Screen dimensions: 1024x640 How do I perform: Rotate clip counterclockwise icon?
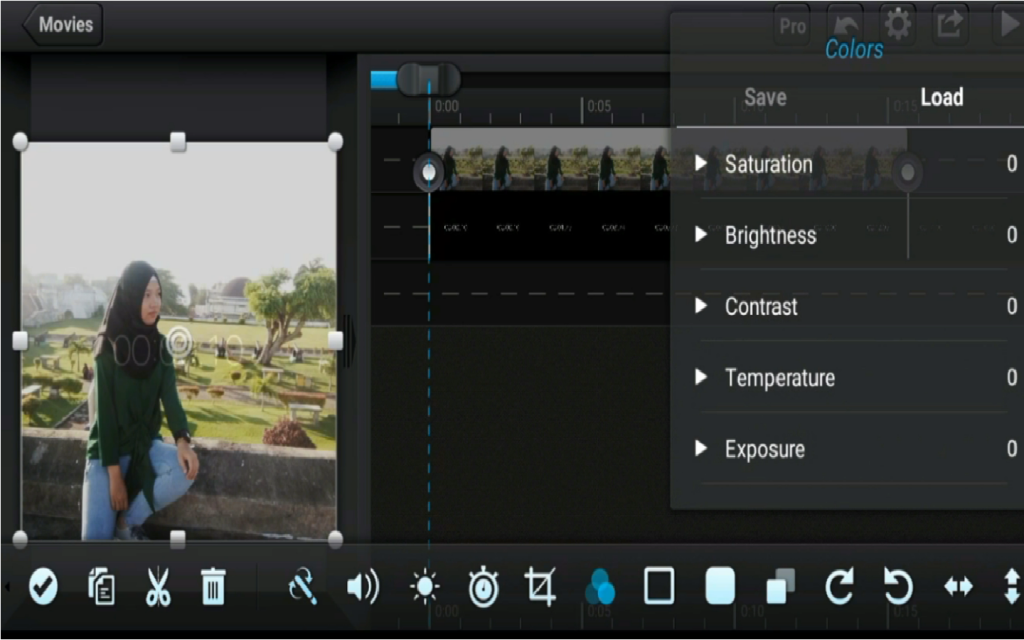pos(899,586)
